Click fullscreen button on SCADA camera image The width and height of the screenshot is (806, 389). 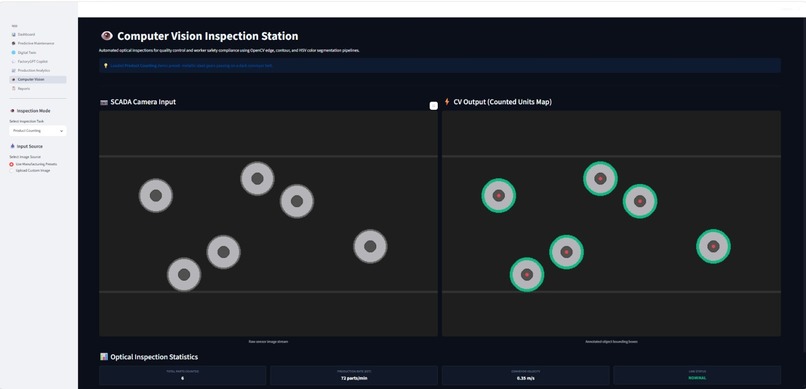point(433,105)
